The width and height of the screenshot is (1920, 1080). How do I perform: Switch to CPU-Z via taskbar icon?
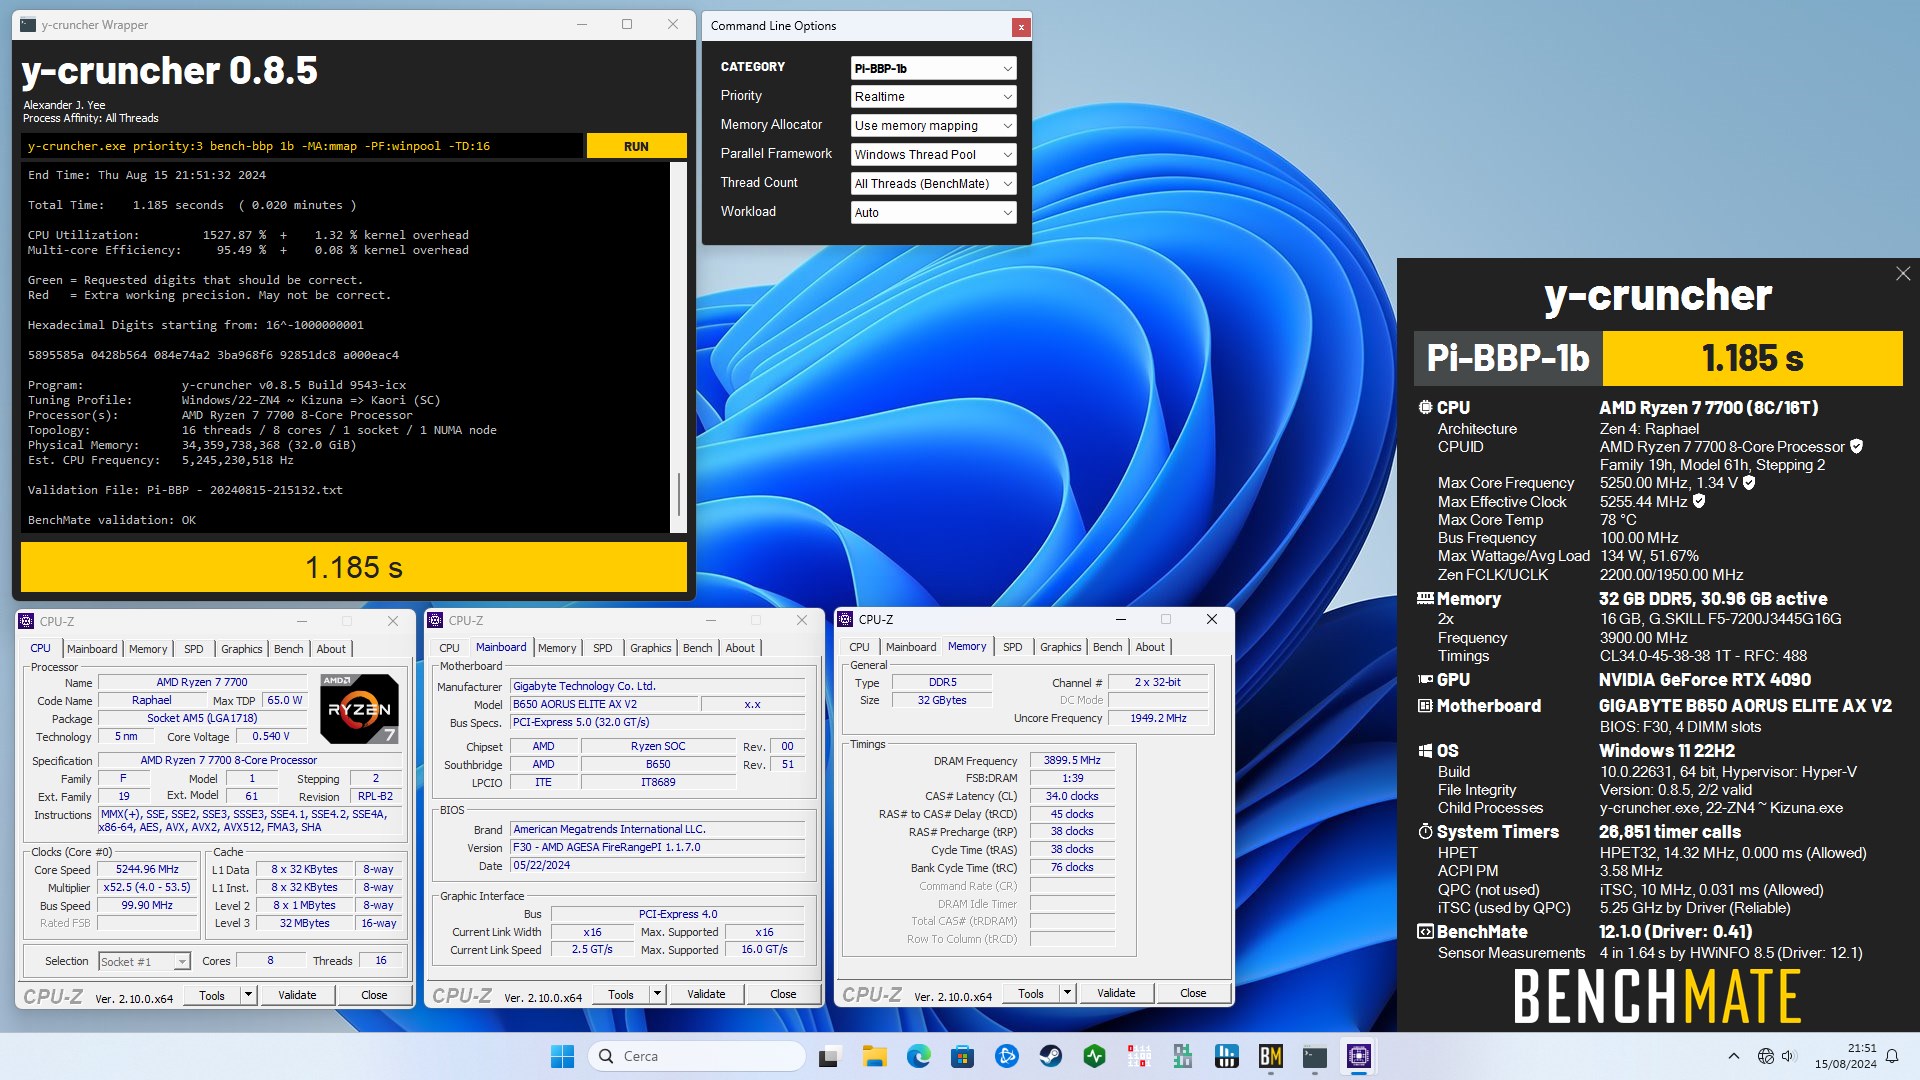1358,1056
